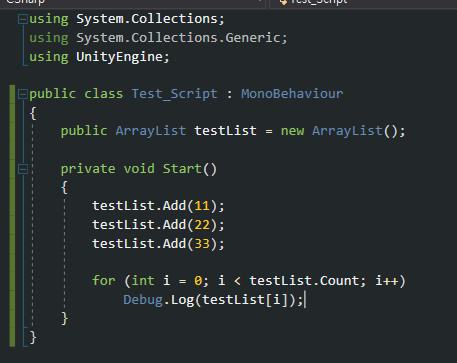Click System.Collections.Generic namespace
This screenshot has width=457, height=363.
coord(178,38)
